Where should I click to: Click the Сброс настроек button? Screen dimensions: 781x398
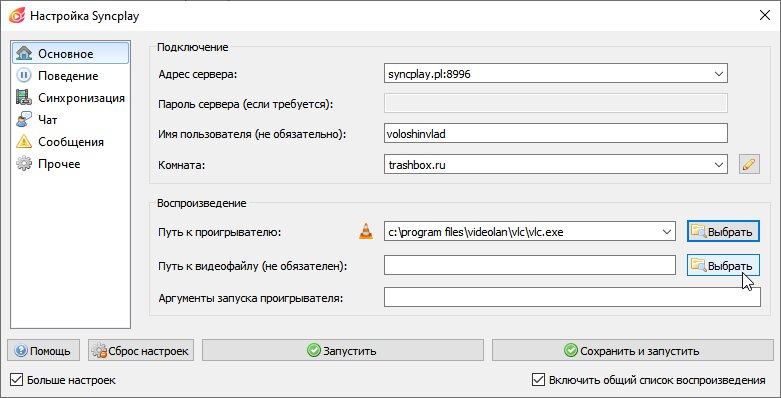pyautogui.click(x=140, y=351)
